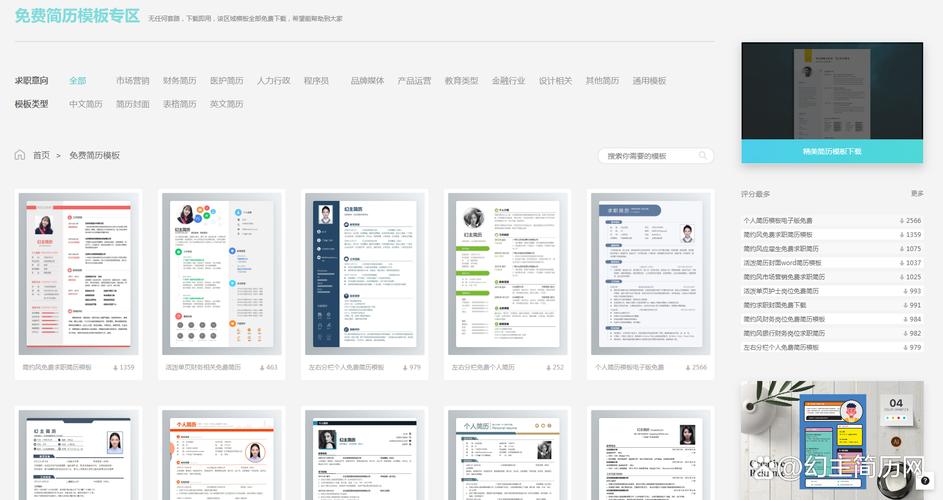Open 左右分栏个人免费简历模板 in the sidebar list

781,348
